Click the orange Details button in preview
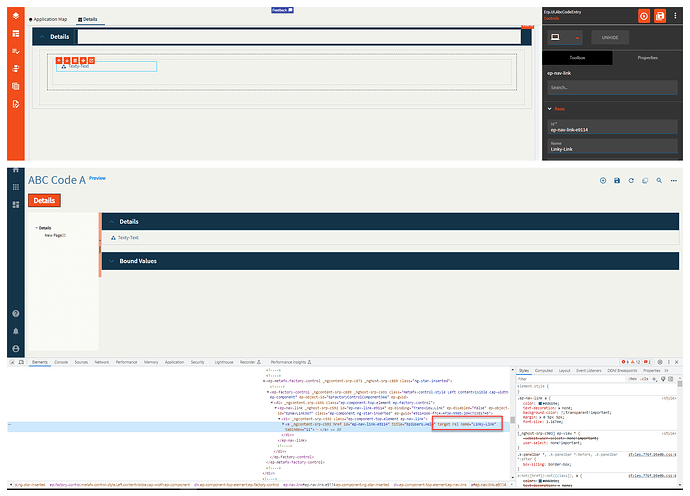 [44, 200]
